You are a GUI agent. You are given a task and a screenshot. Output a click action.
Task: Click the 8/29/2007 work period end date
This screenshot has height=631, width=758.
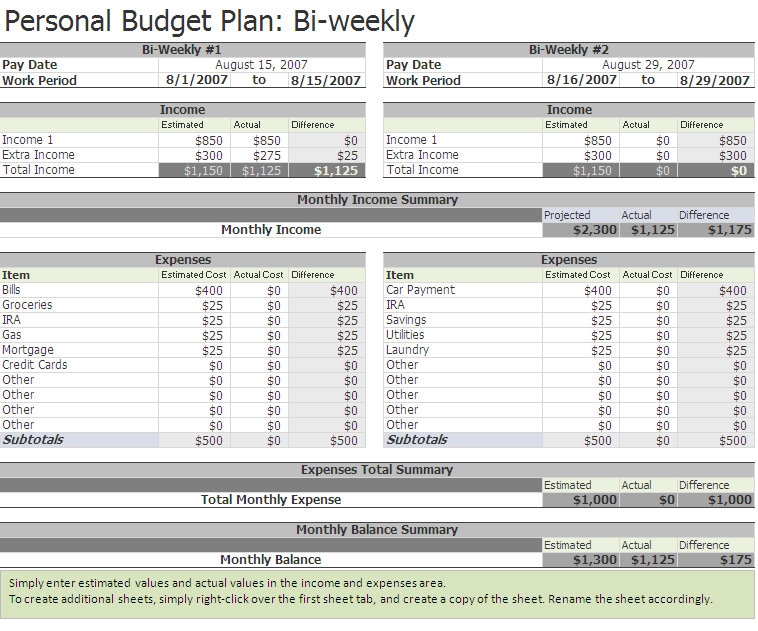(x=714, y=80)
